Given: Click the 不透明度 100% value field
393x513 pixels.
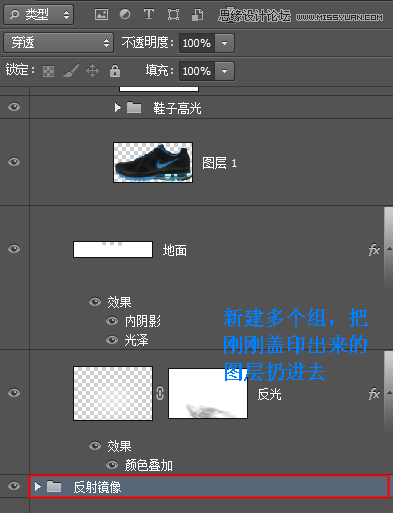Looking at the screenshot, I should click(197, 43).
